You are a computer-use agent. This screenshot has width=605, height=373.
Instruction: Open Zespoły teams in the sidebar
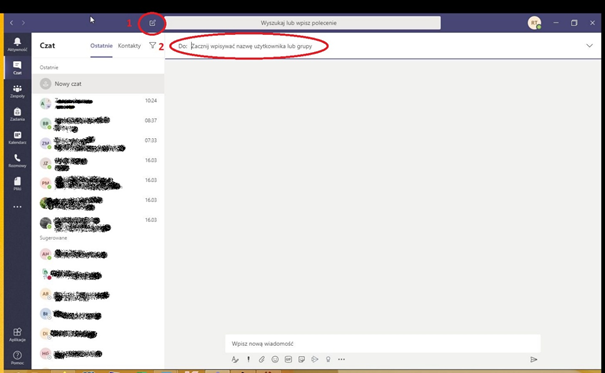click(17, 91)
